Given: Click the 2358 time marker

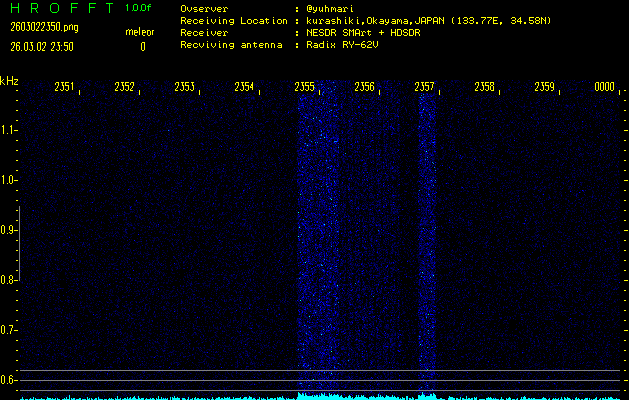Looking at the screenshot, I should pos(485,87).
